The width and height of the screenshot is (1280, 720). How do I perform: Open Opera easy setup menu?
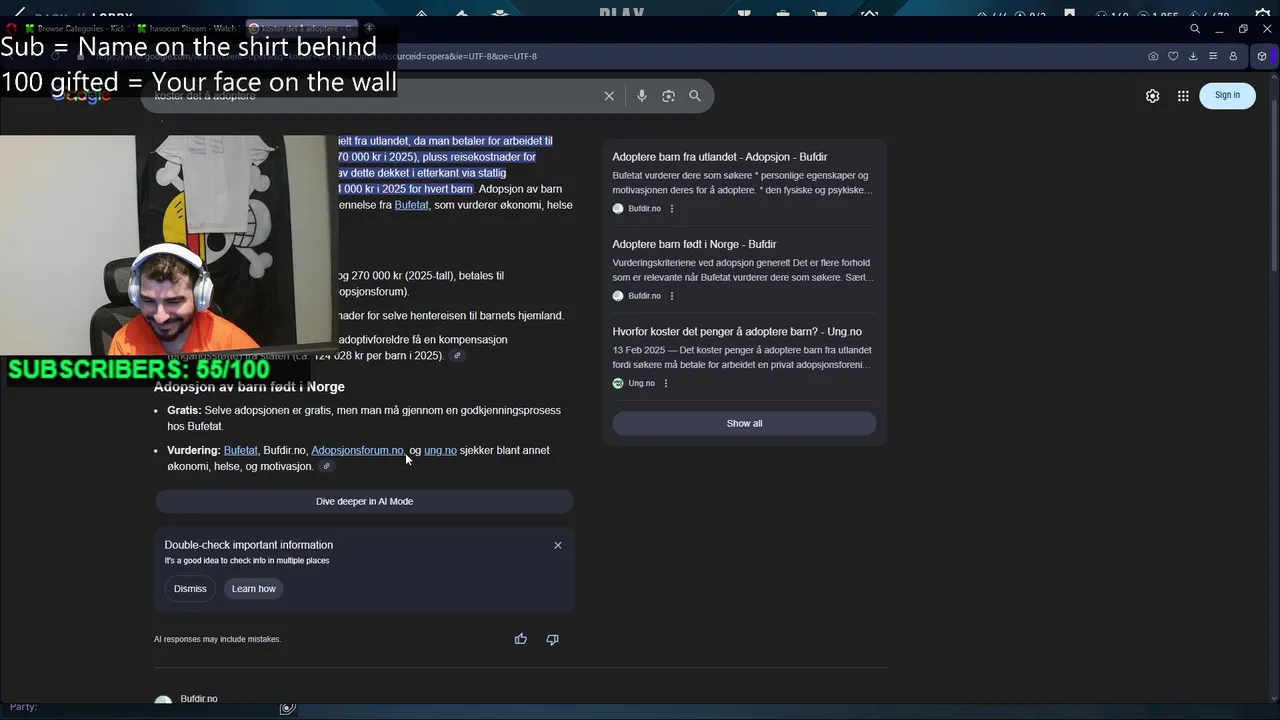[1213, 56]
